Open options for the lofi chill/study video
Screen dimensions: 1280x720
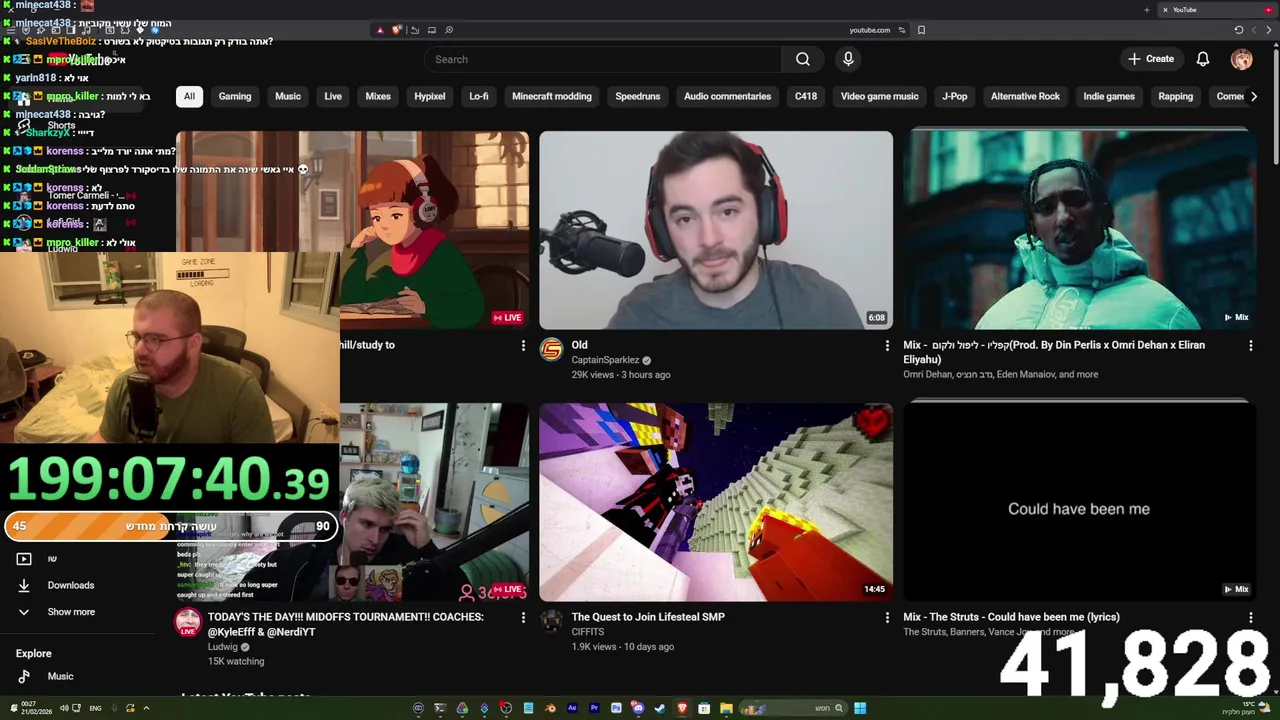tap(523, 346)
